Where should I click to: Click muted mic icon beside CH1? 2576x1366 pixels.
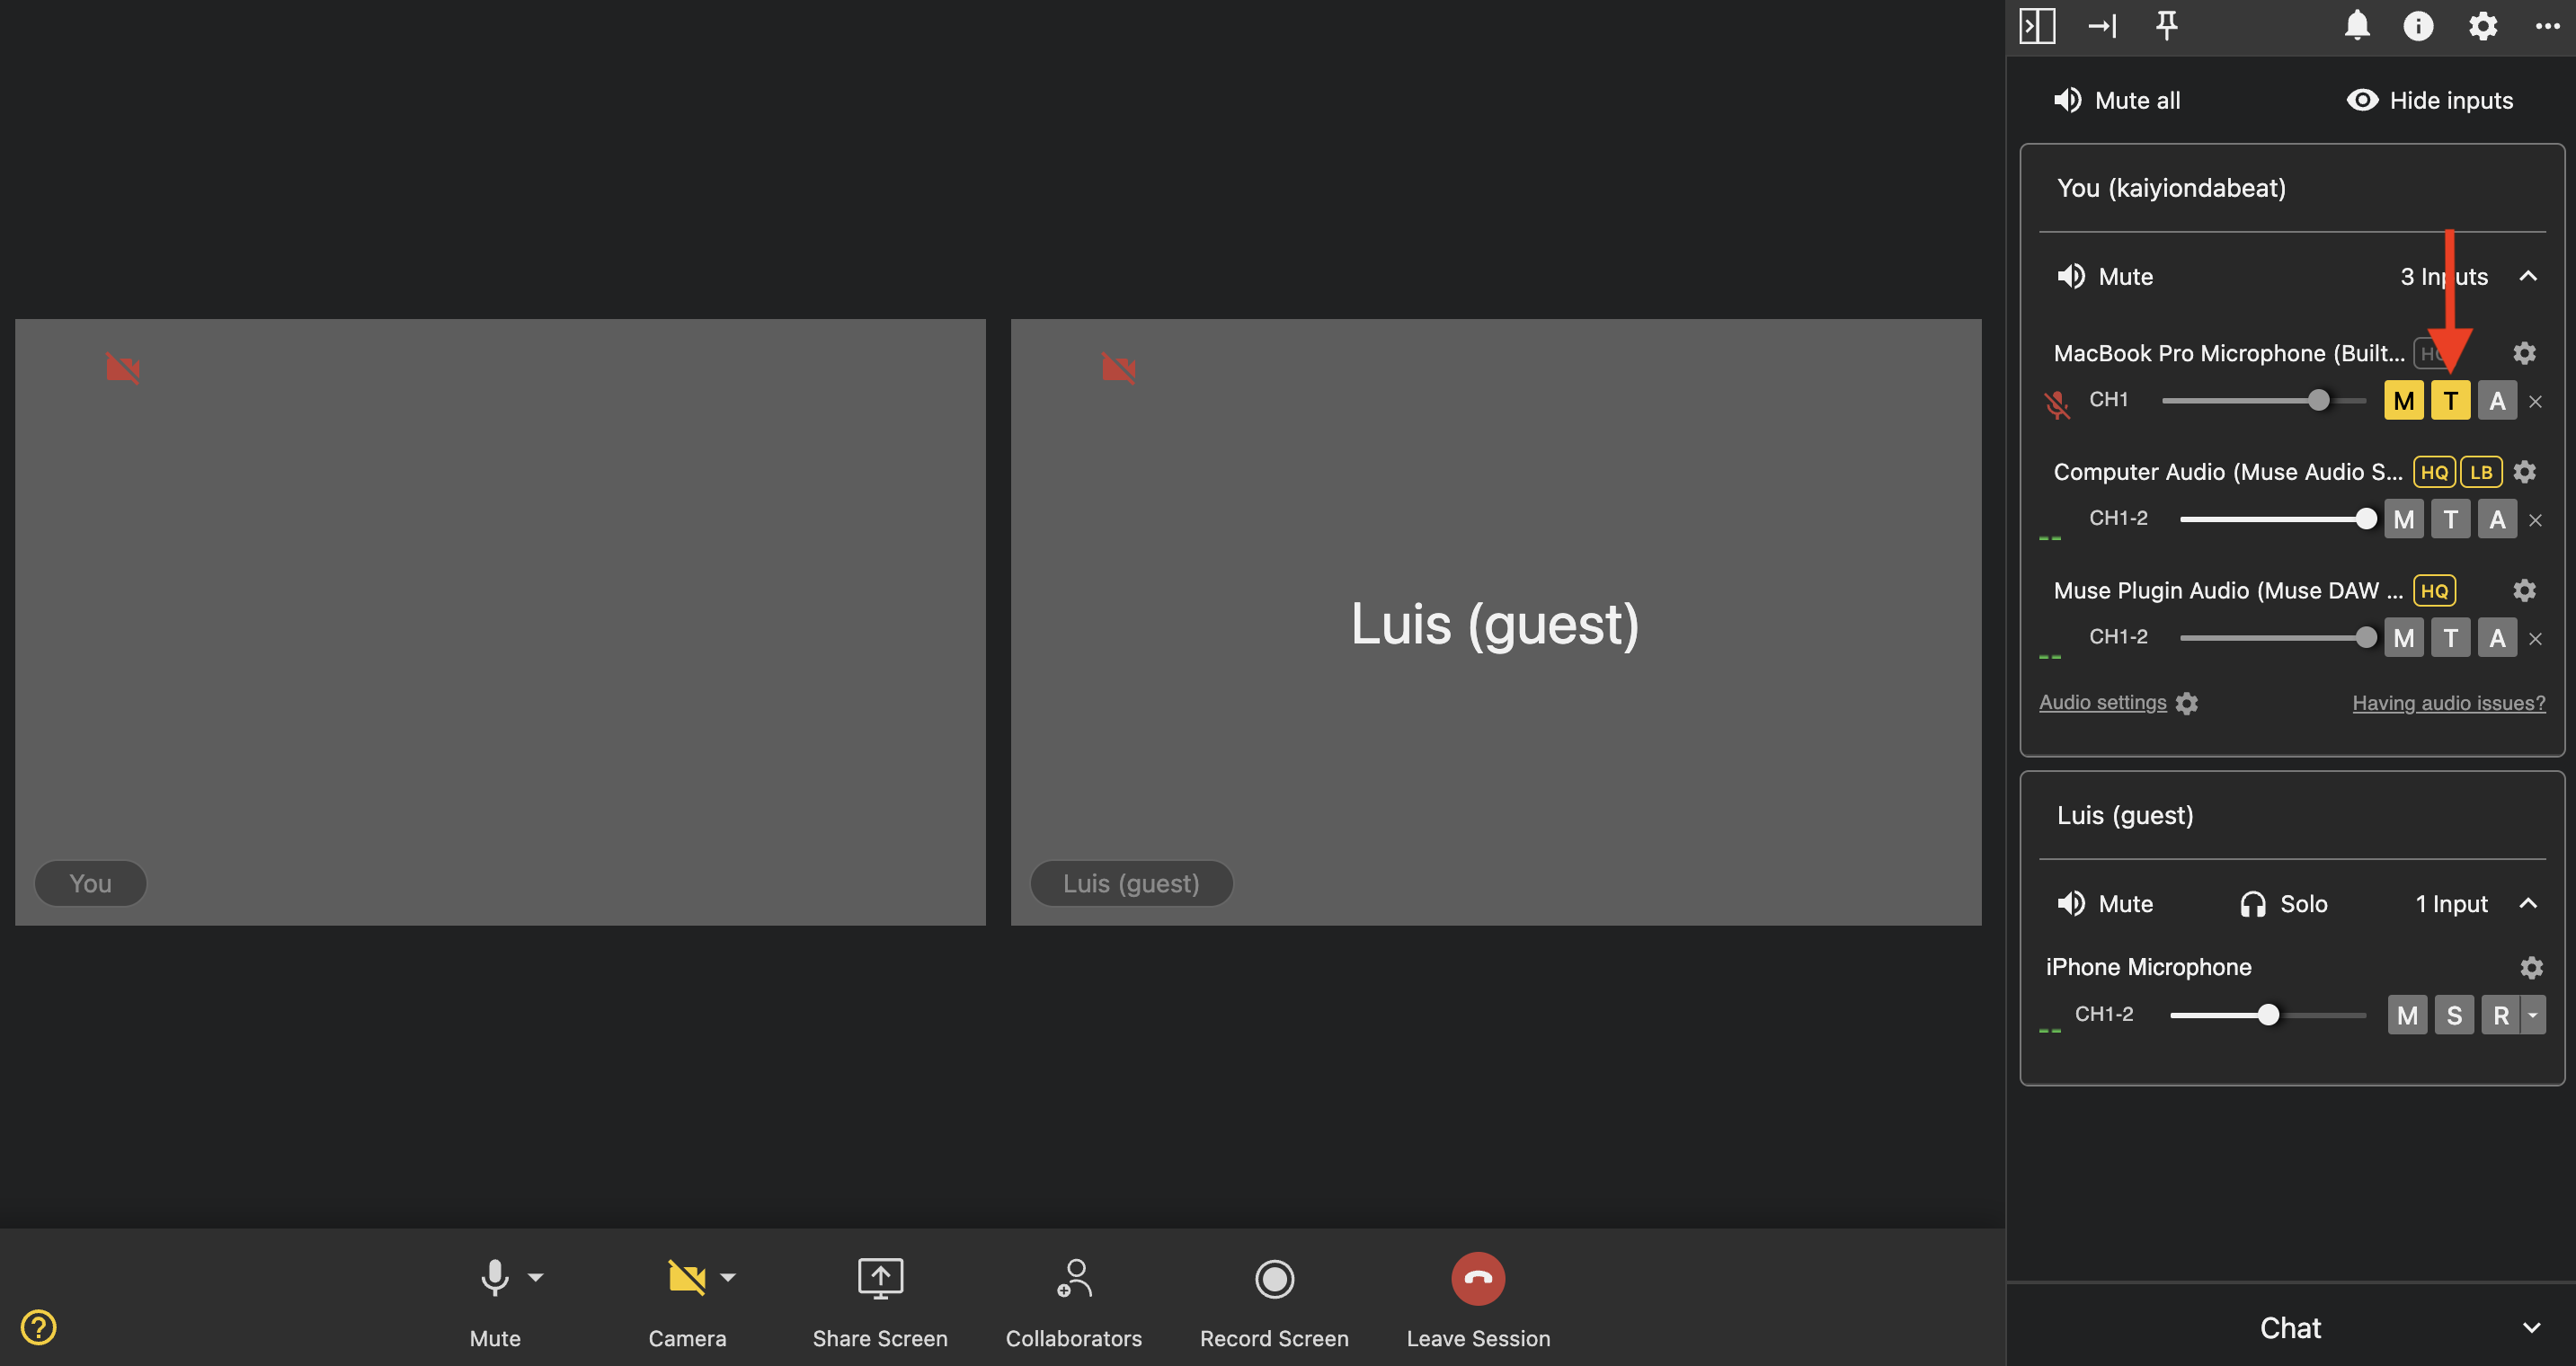pos(2057,405)
